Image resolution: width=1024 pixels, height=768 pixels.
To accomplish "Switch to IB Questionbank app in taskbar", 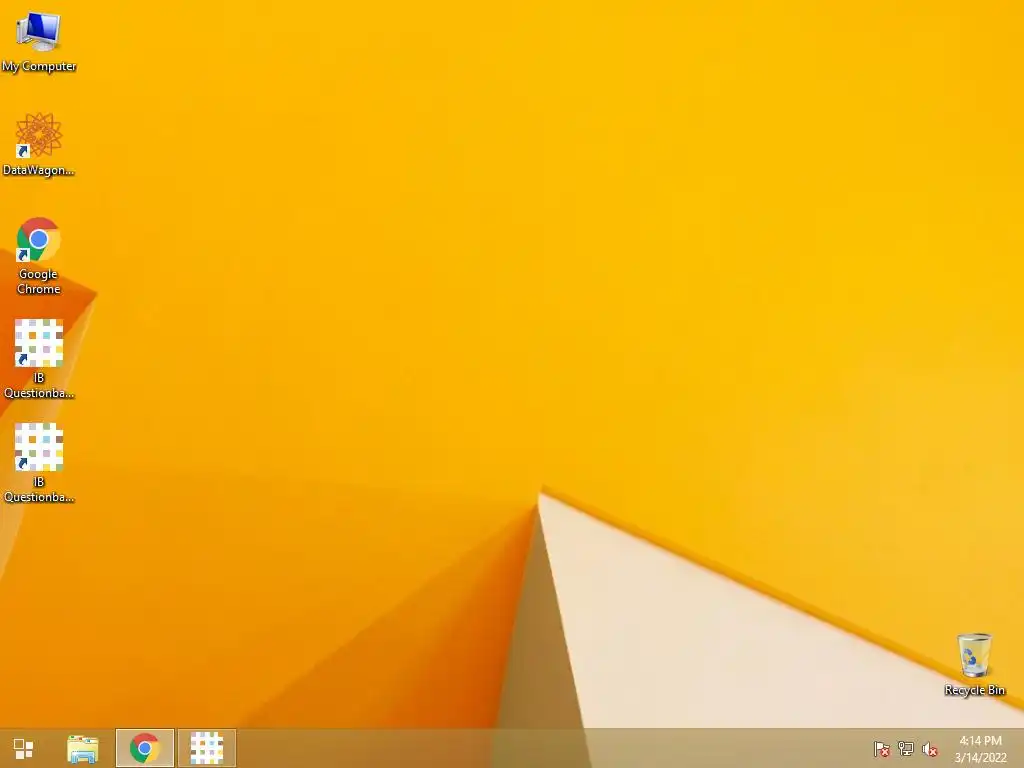I will [x=207, y=748].
